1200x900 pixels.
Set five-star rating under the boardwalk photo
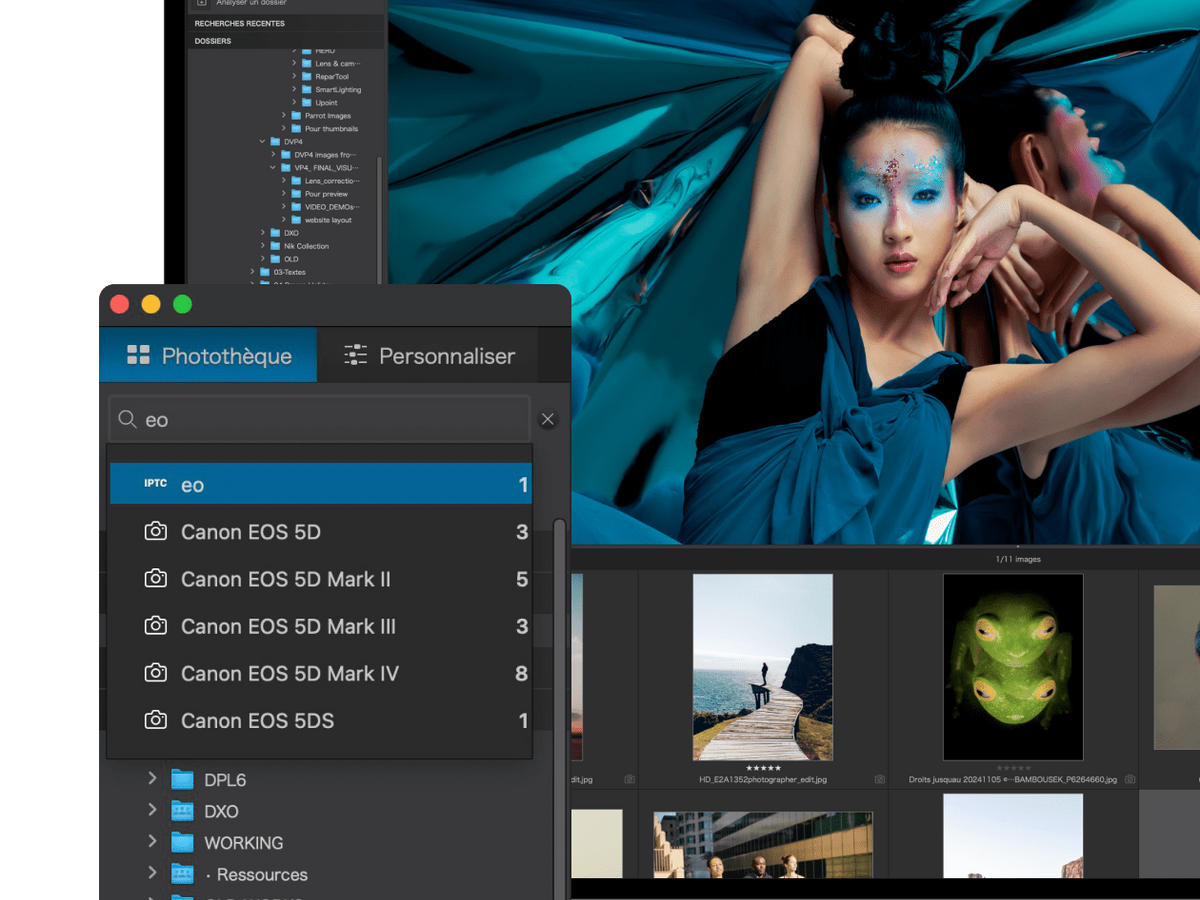763,768
